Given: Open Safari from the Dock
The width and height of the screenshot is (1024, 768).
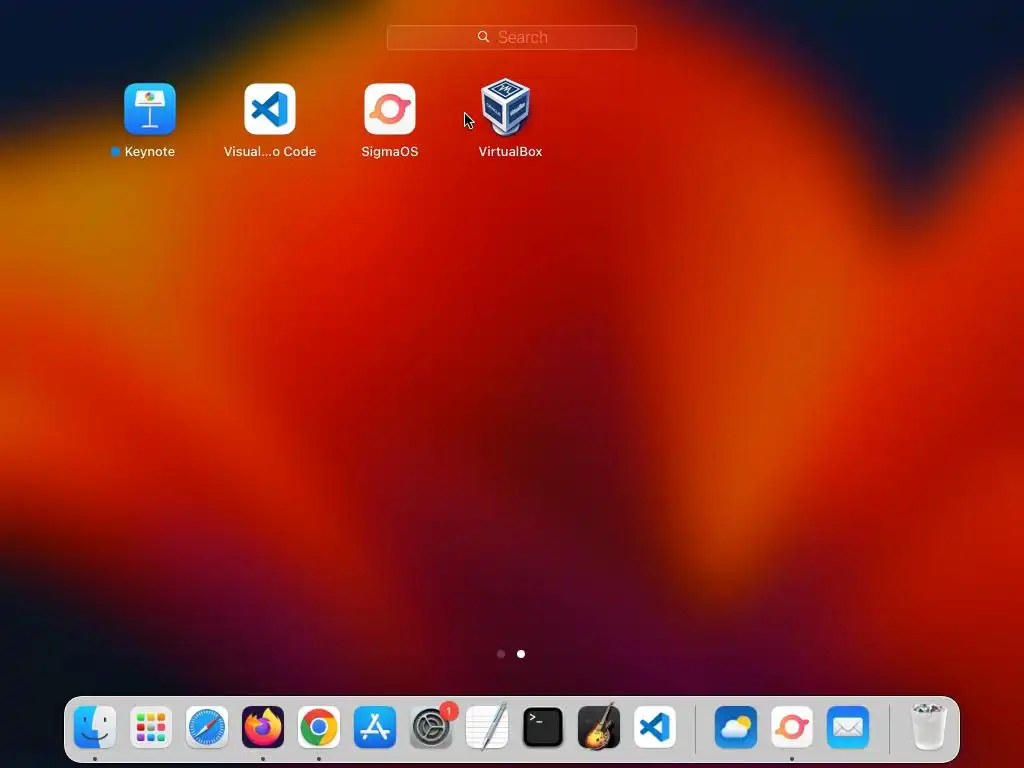Looking at the screenshot, I should coord(207,727).
